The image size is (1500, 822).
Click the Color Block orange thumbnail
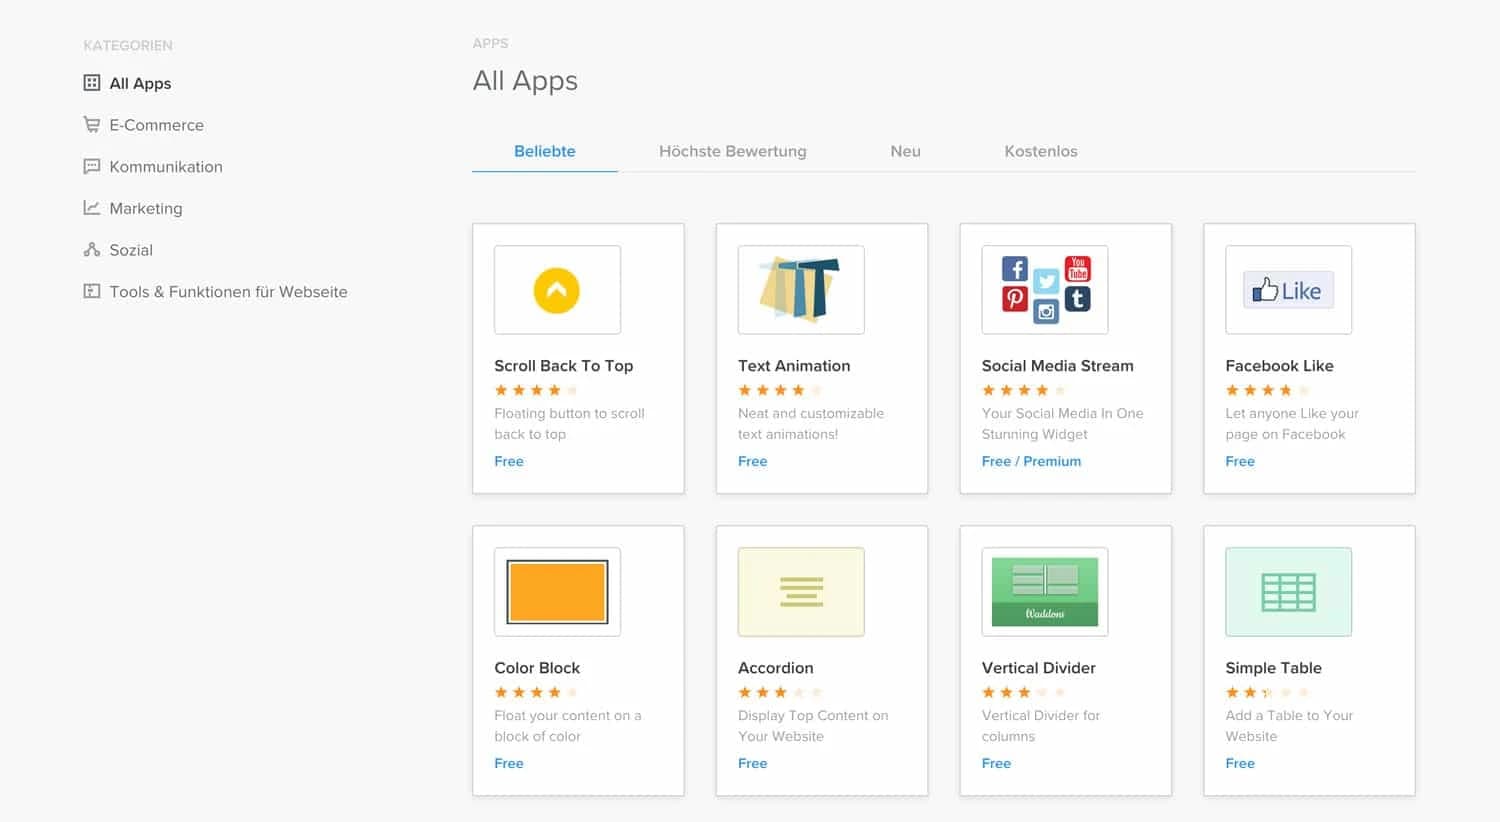tap(557, 592)
